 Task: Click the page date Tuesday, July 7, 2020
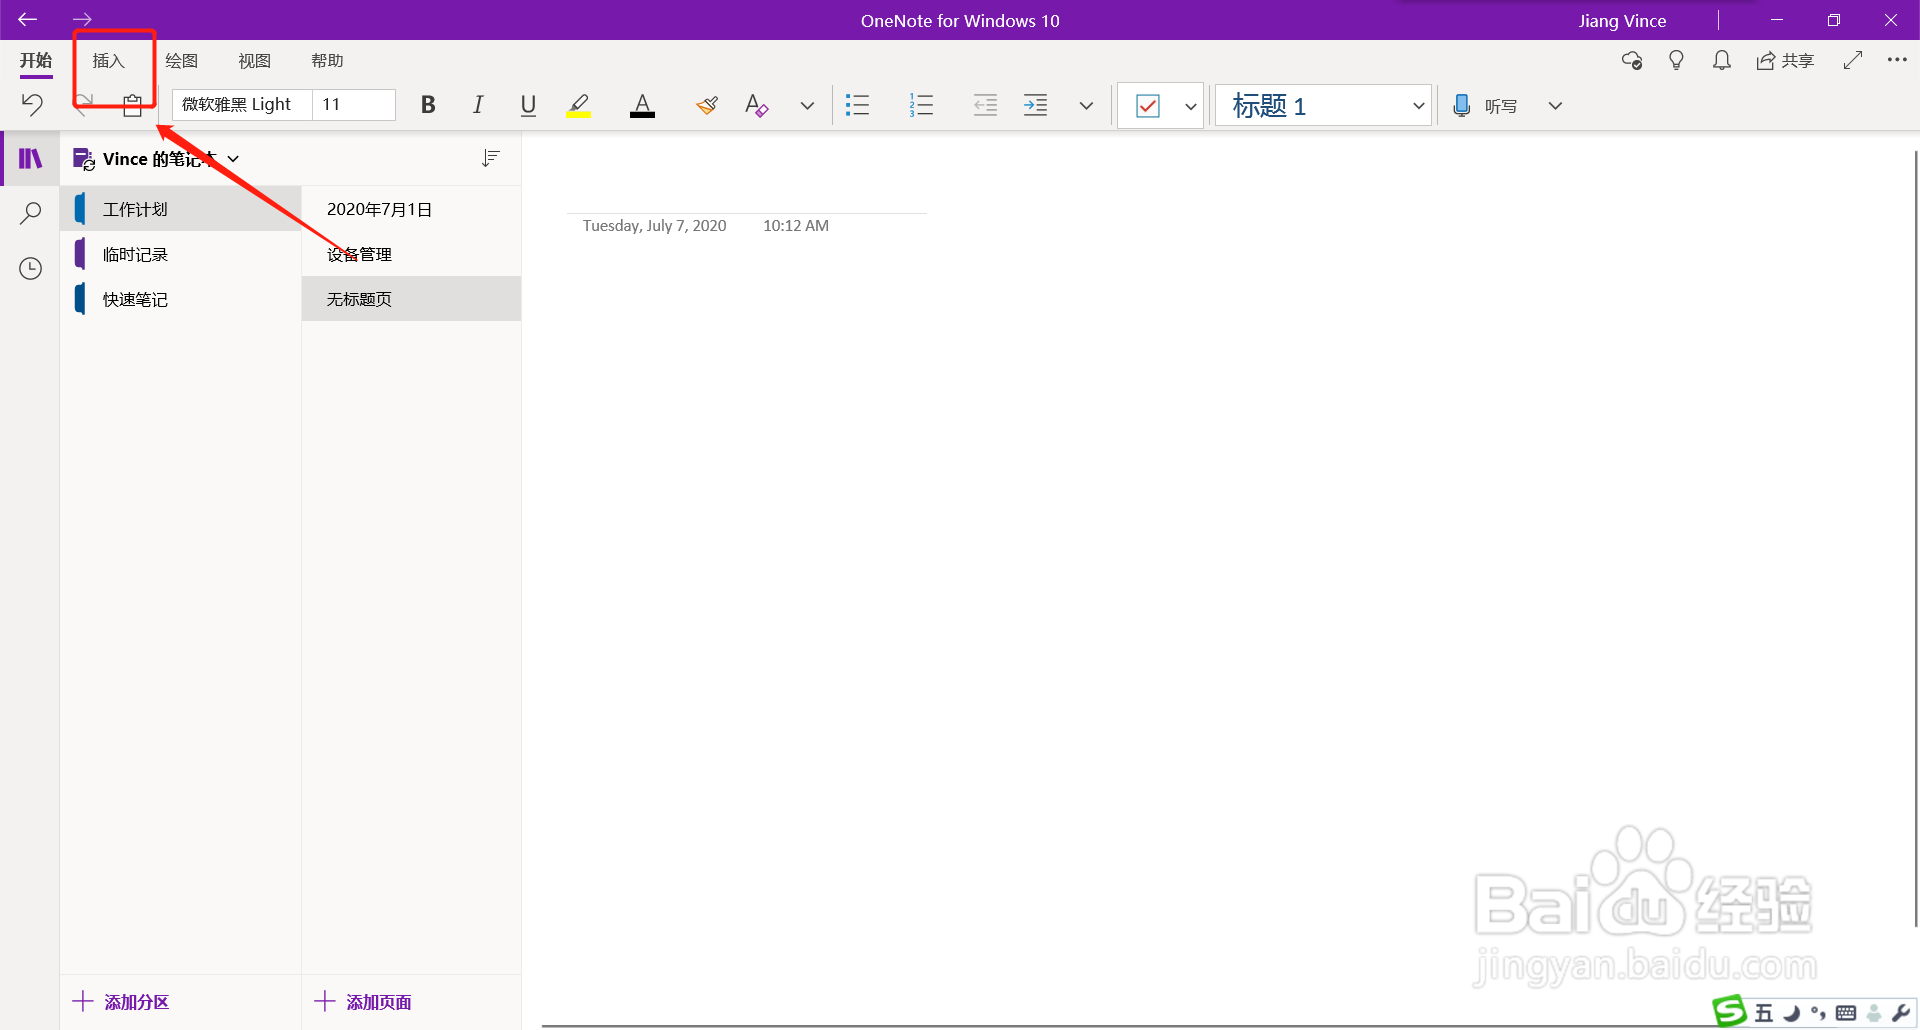click(x=654, y=226)
